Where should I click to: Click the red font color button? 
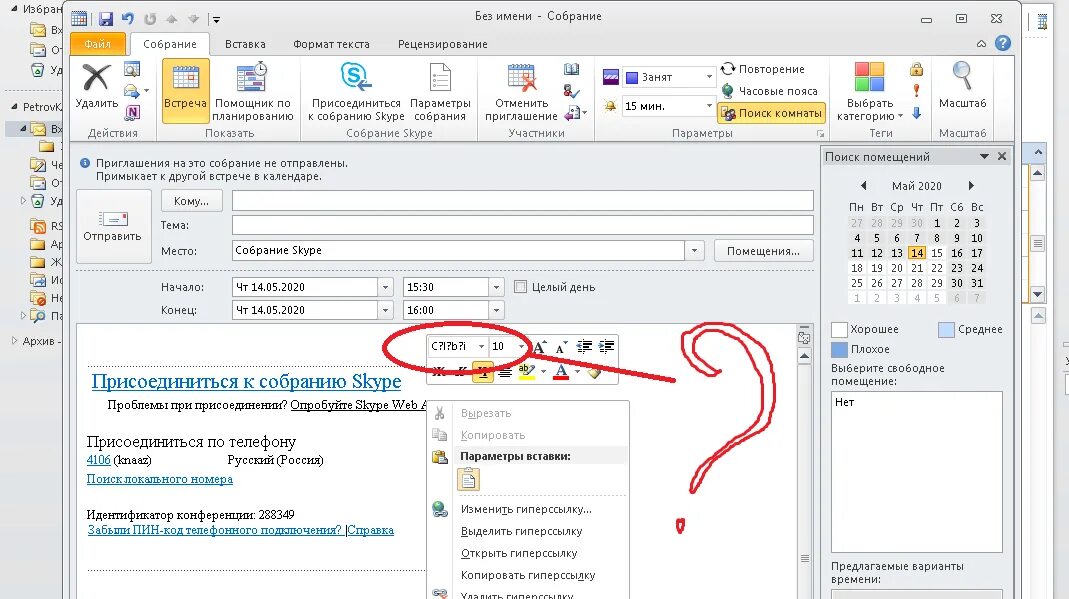[x=561, y=371]
